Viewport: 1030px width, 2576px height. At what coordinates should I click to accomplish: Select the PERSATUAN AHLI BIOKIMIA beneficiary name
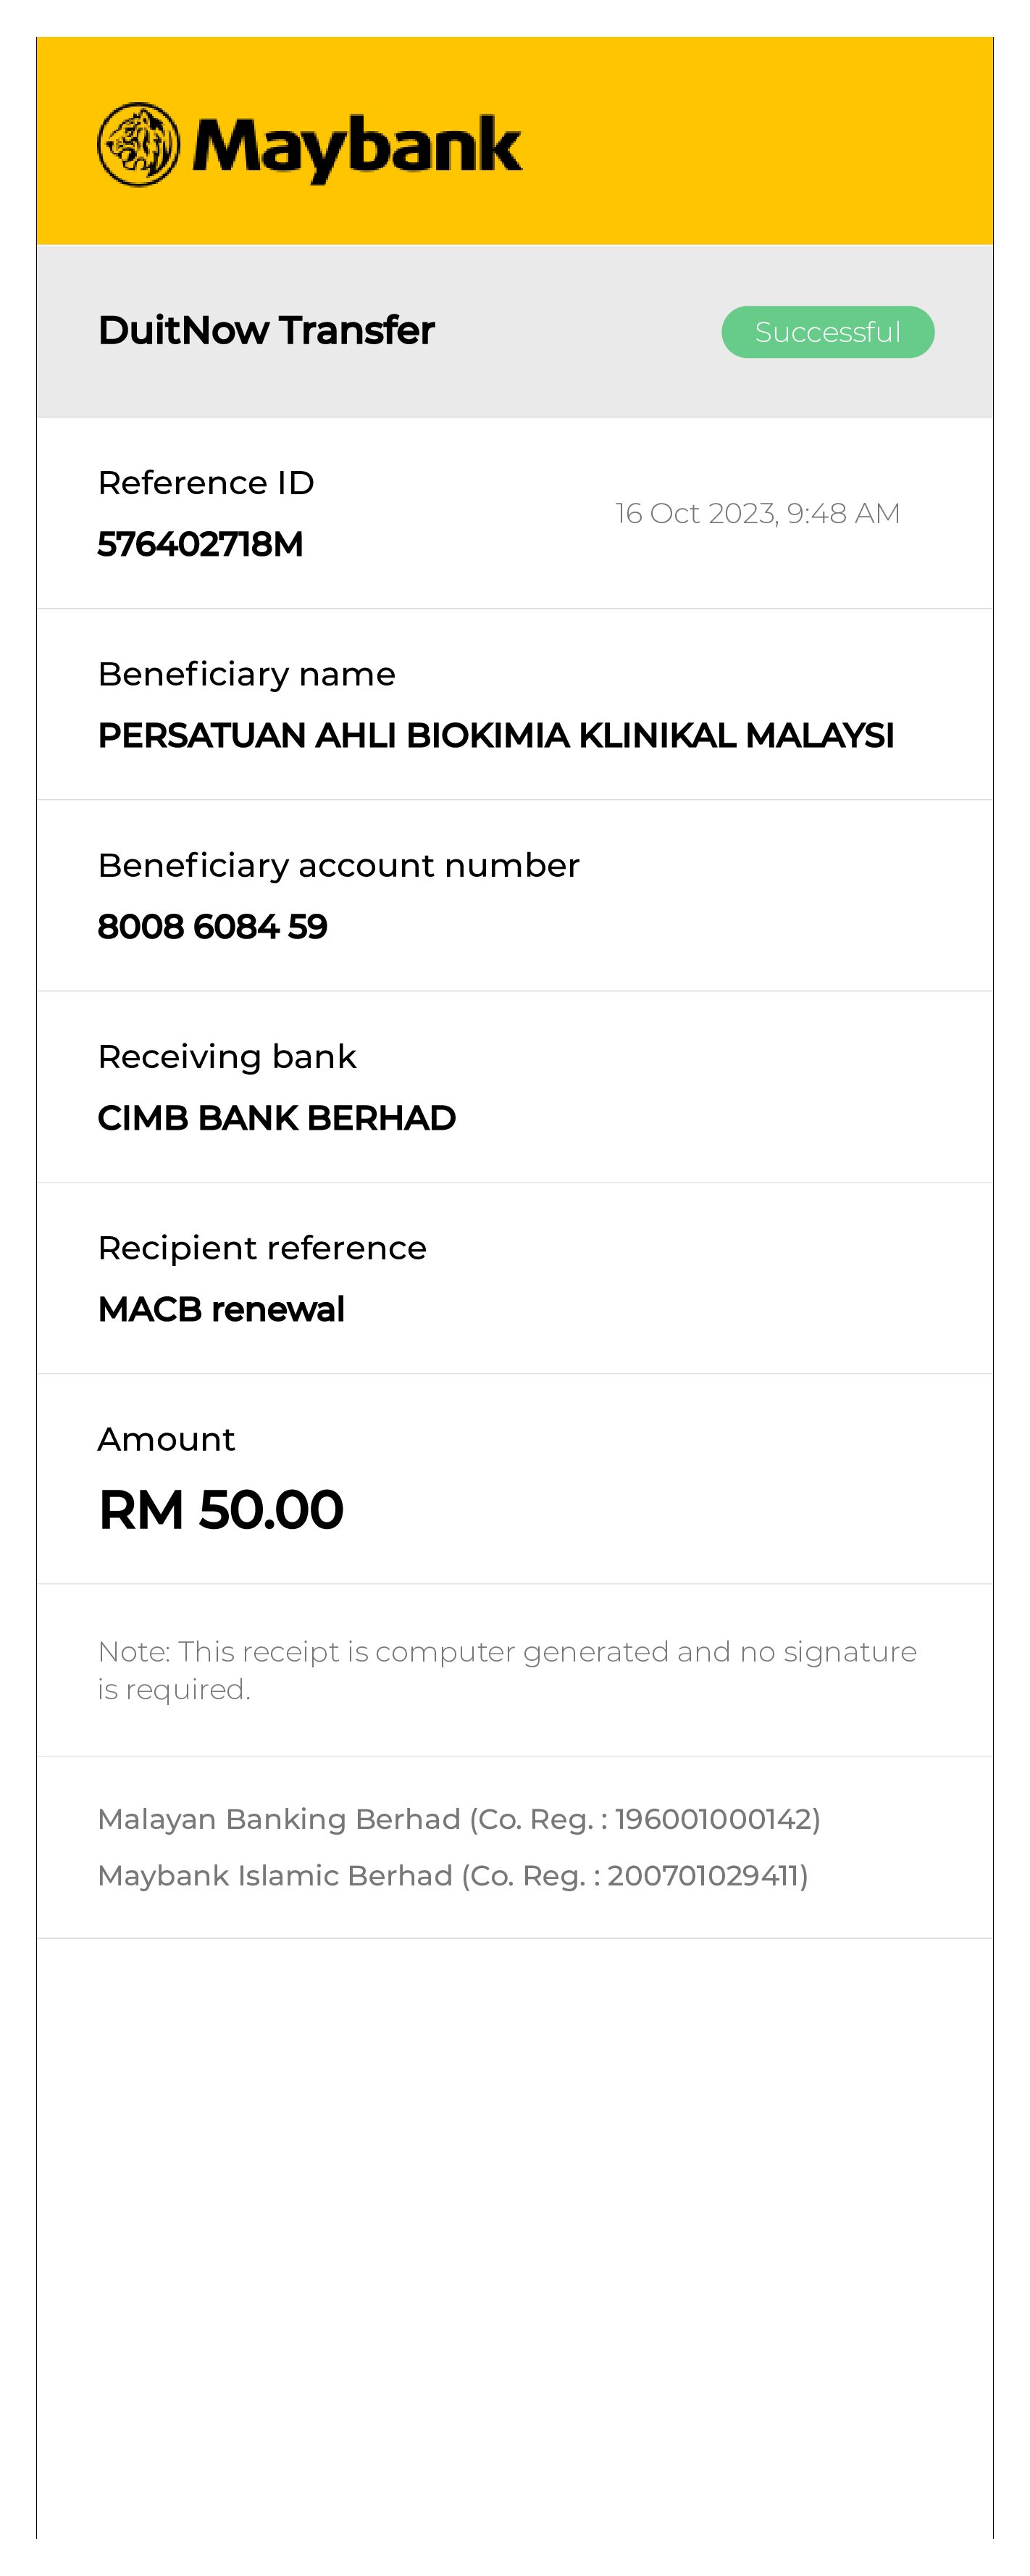[495, 736]
